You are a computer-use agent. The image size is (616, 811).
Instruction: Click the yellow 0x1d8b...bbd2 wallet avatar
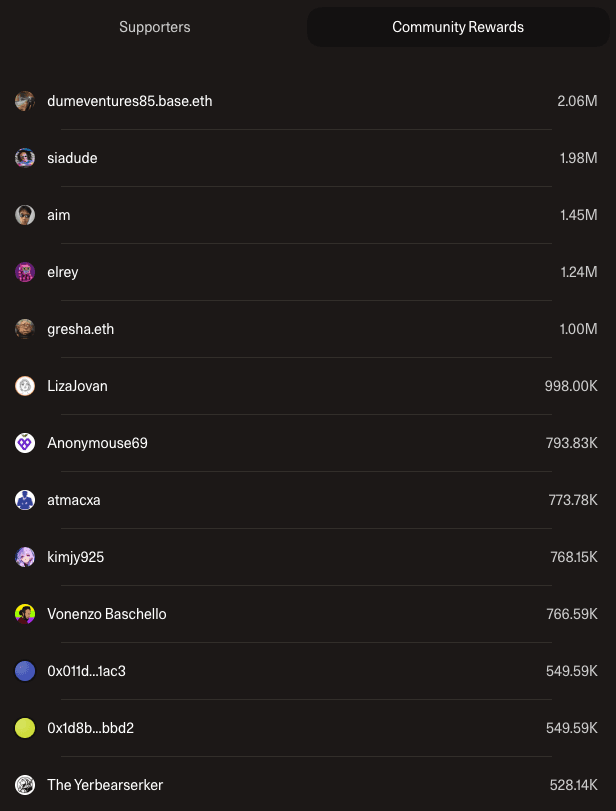[x=25, y=728]
